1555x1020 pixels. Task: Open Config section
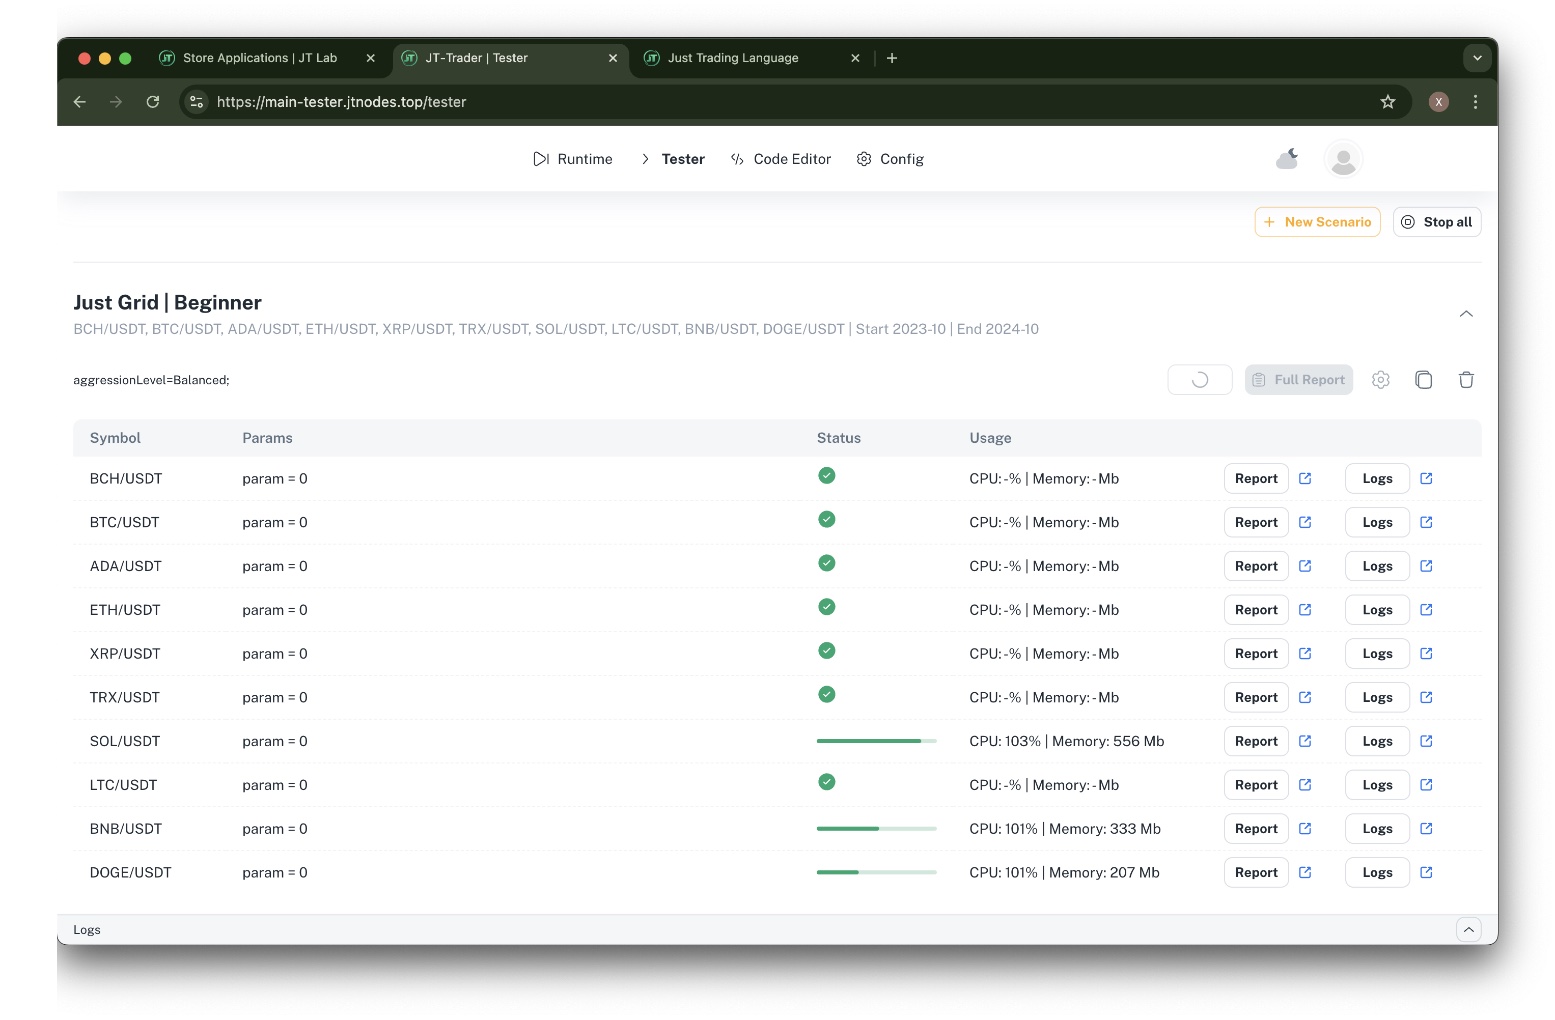point(890,159)
